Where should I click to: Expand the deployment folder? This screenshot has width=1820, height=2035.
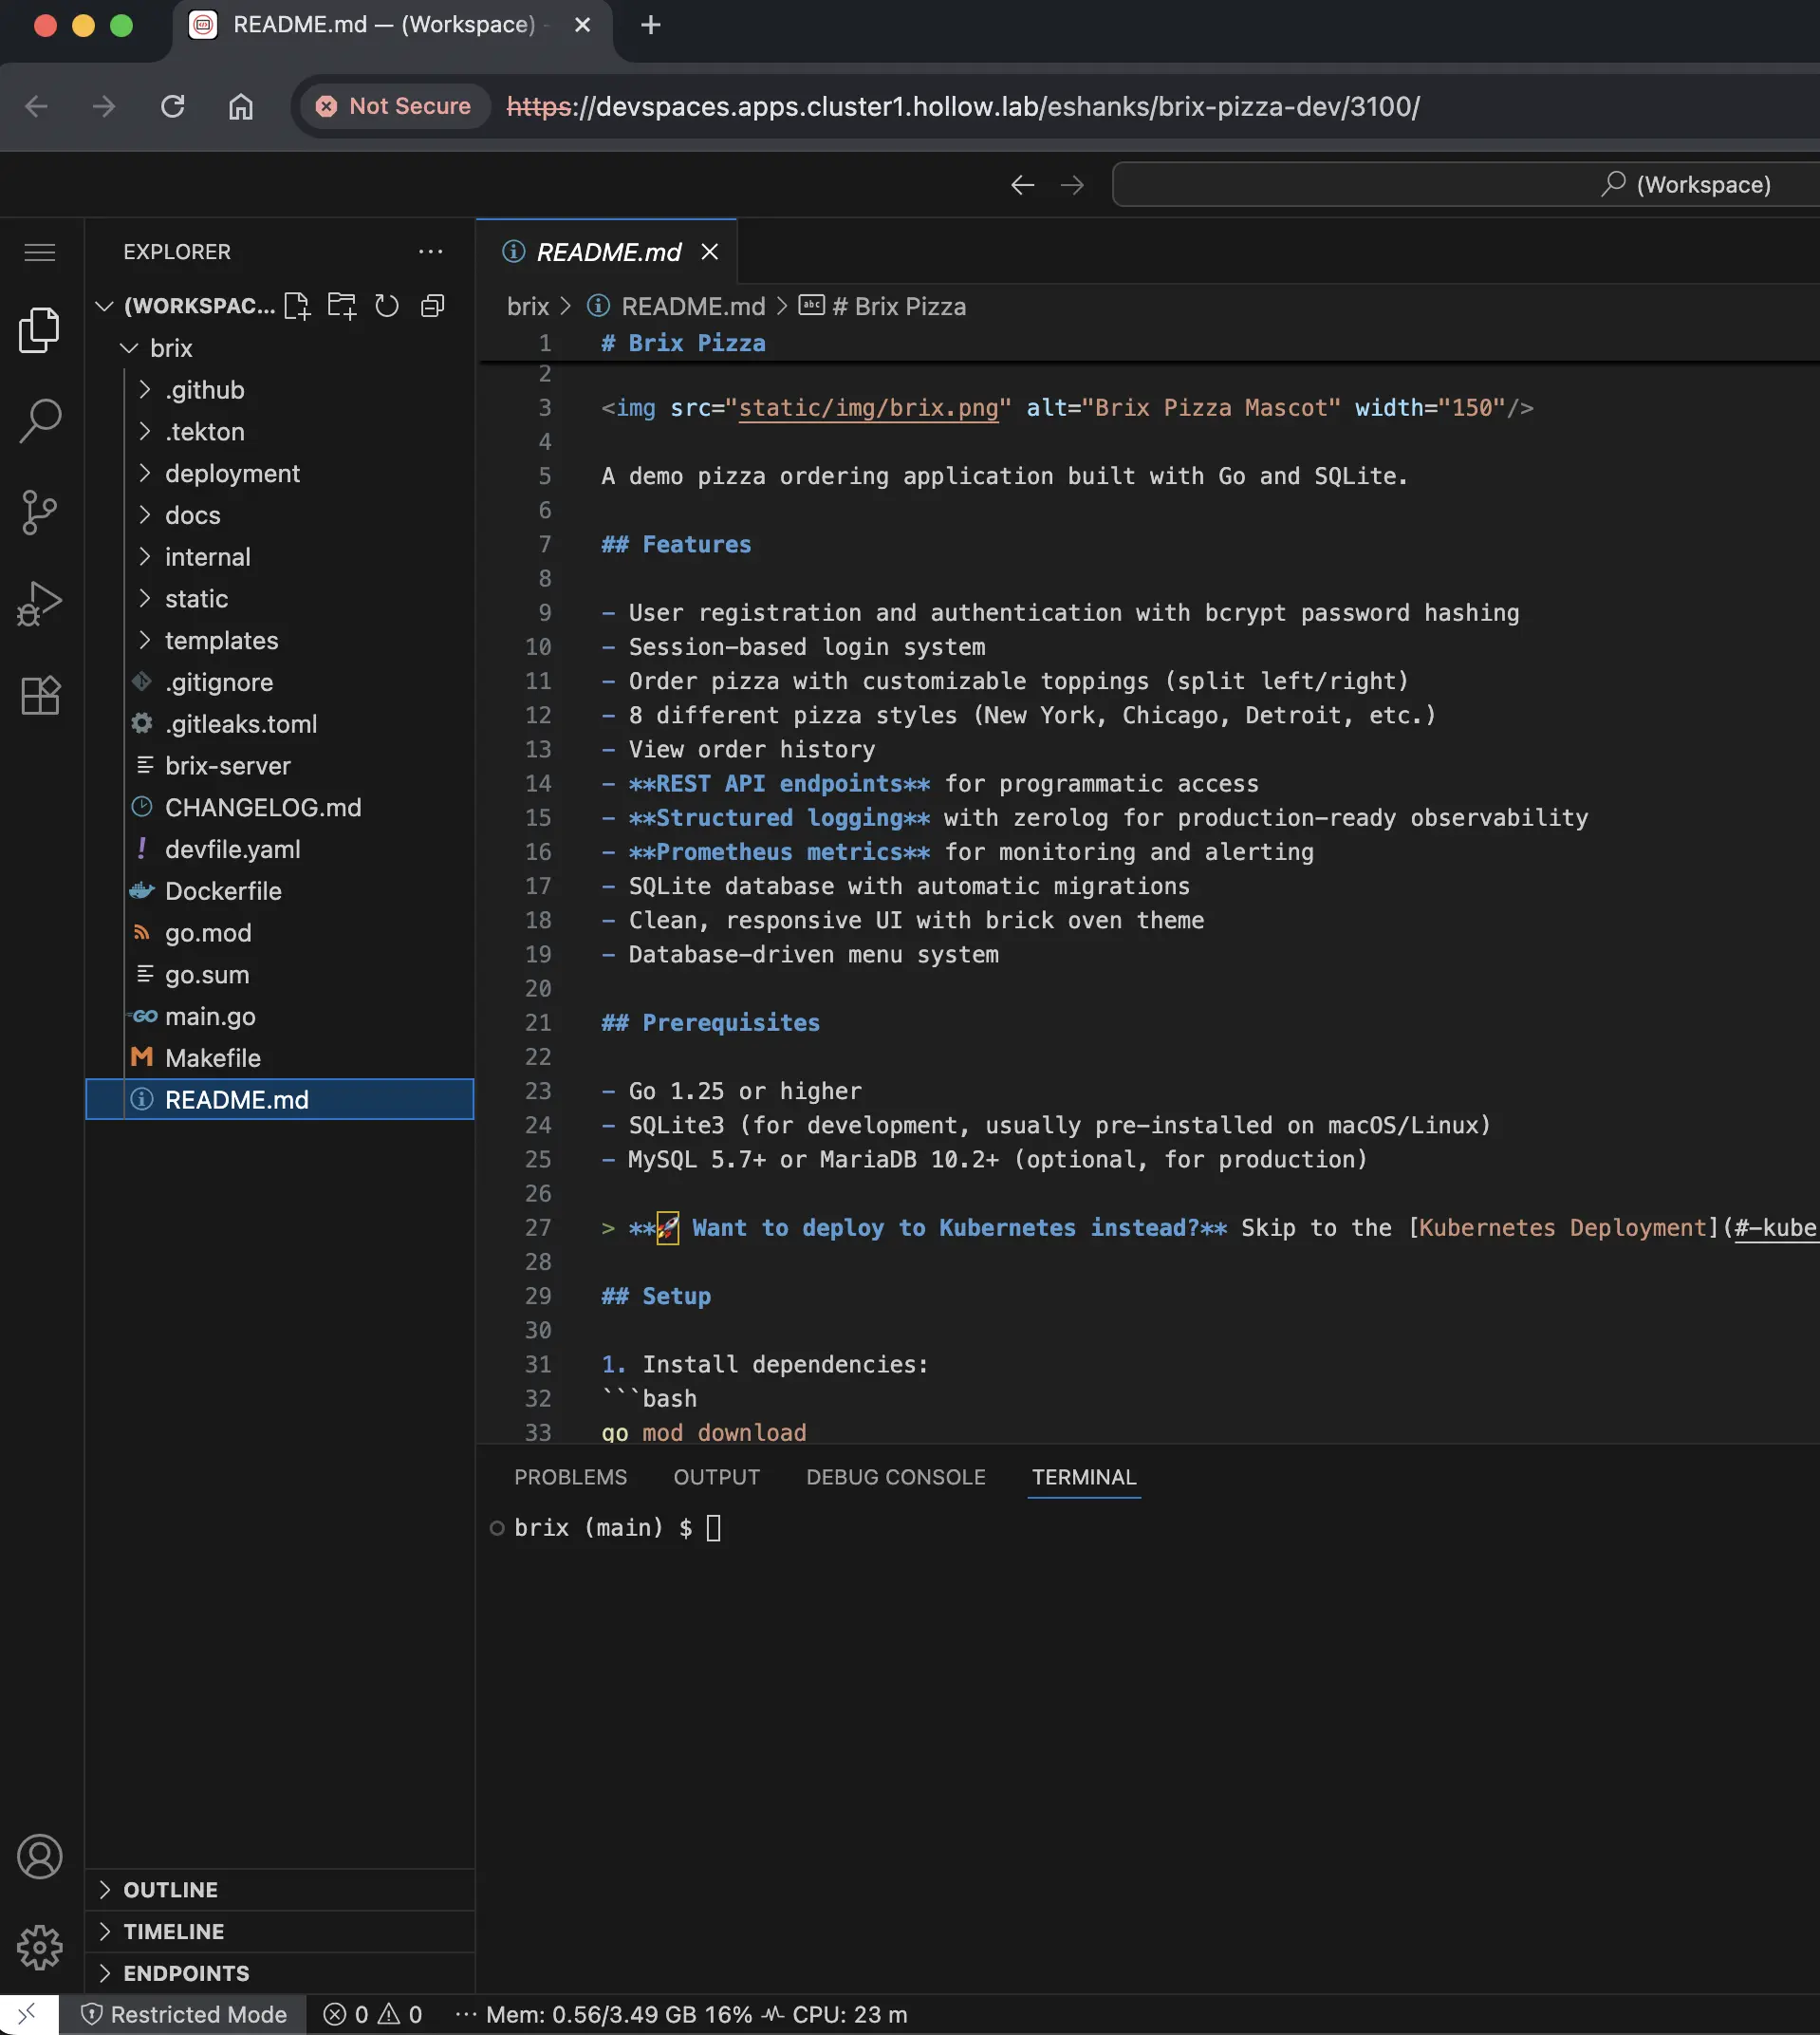280,474
